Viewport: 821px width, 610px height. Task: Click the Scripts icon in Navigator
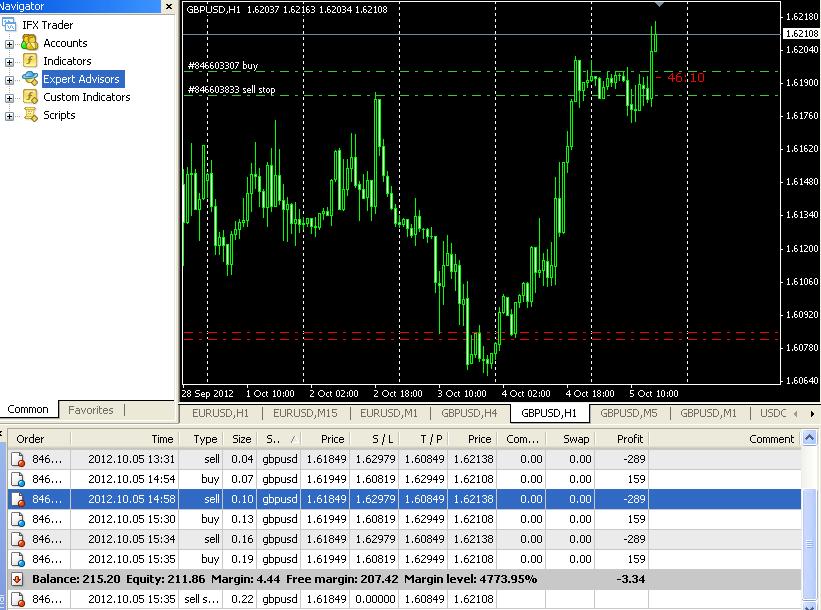[30, 115]
